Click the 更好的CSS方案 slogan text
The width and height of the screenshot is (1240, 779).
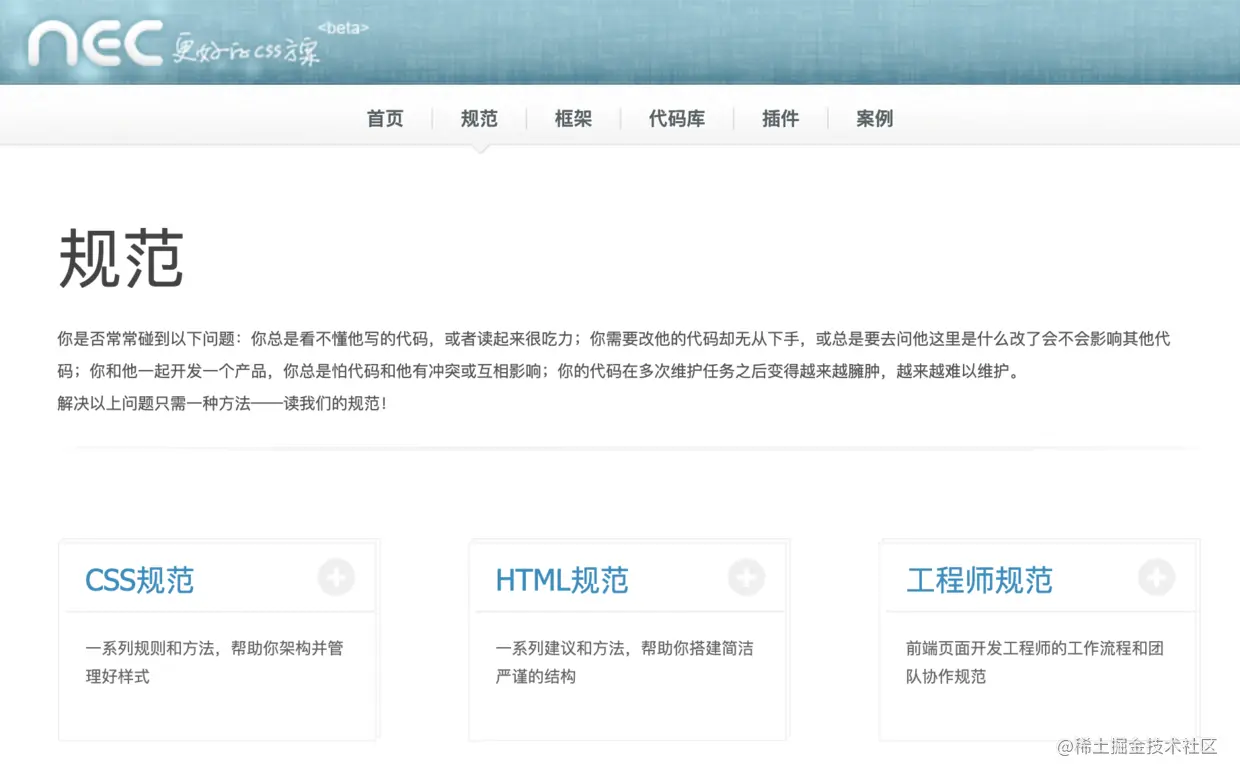click(245, 48)
